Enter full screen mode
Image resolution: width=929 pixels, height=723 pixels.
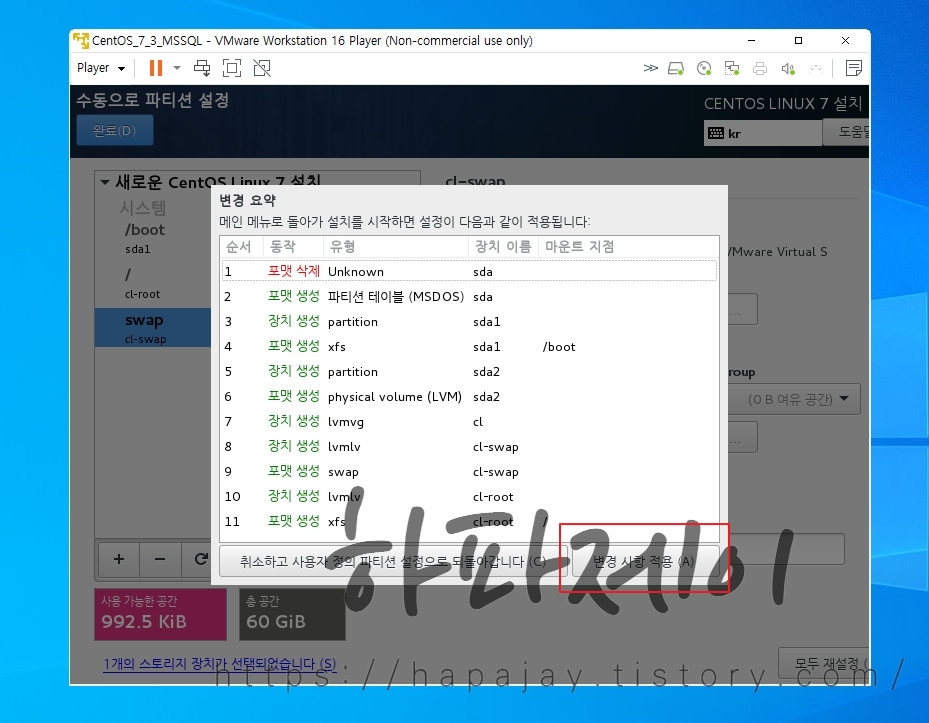(232, 68)
